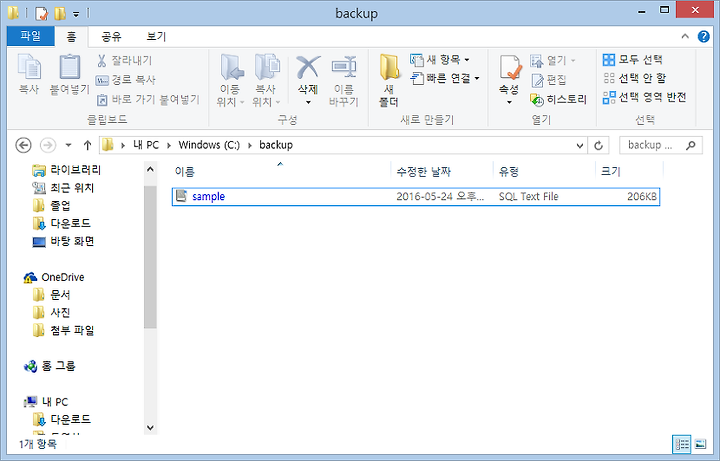Select OneDrive in navigation pane
This screenshot has width=720, height=461.
54,277
